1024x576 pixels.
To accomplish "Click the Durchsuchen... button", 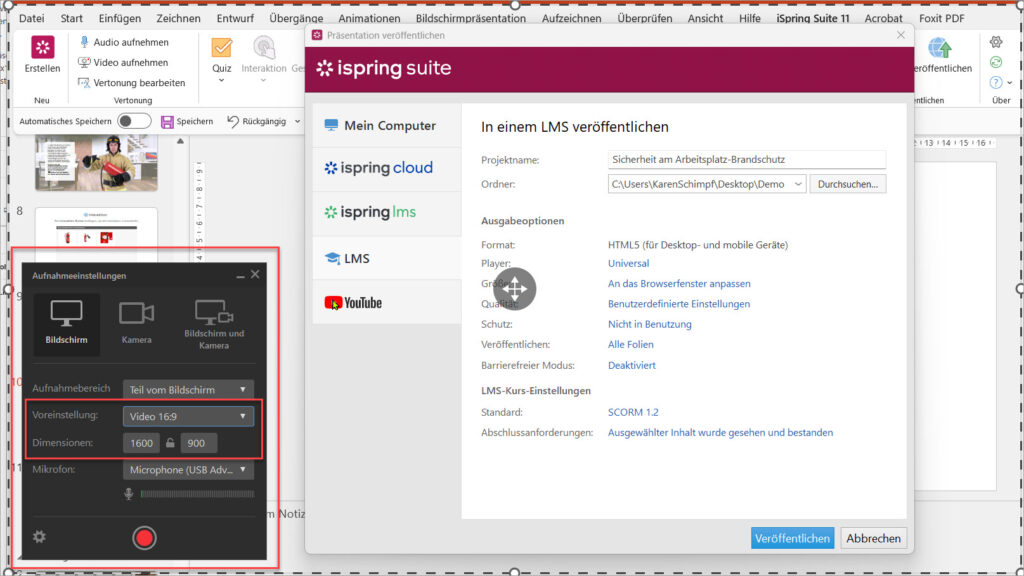I will point(848,184).
